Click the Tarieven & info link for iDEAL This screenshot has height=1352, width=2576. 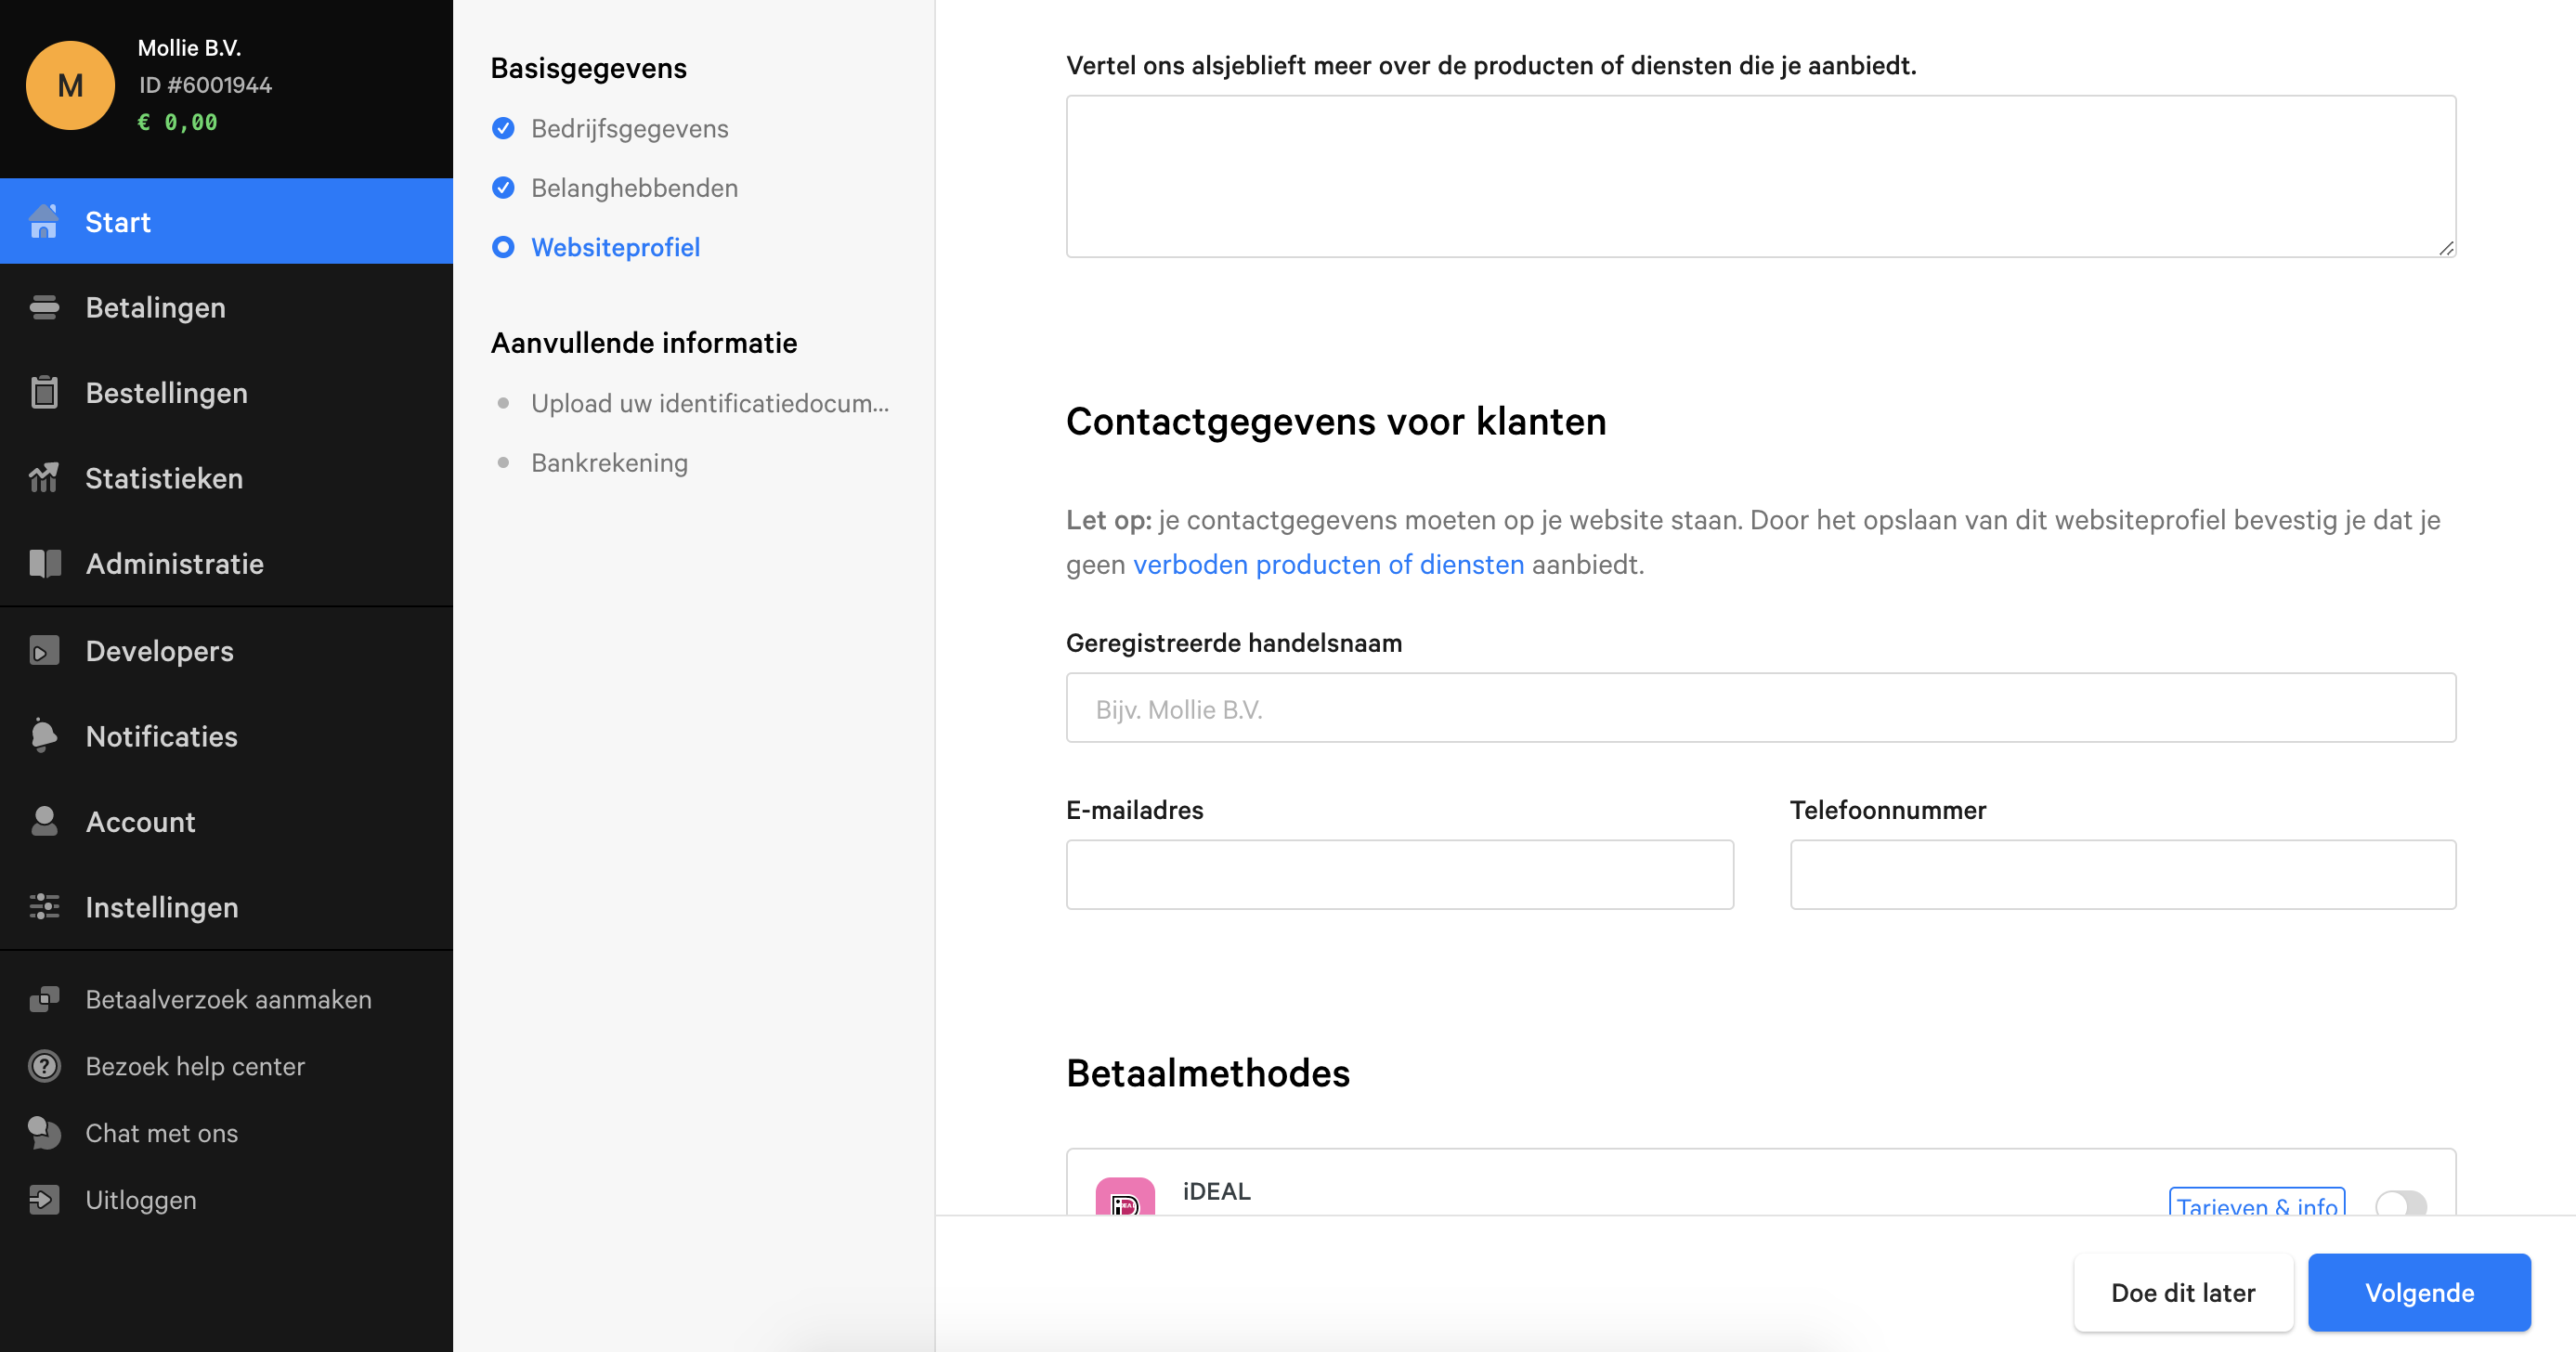[x=2257, y=1203]
